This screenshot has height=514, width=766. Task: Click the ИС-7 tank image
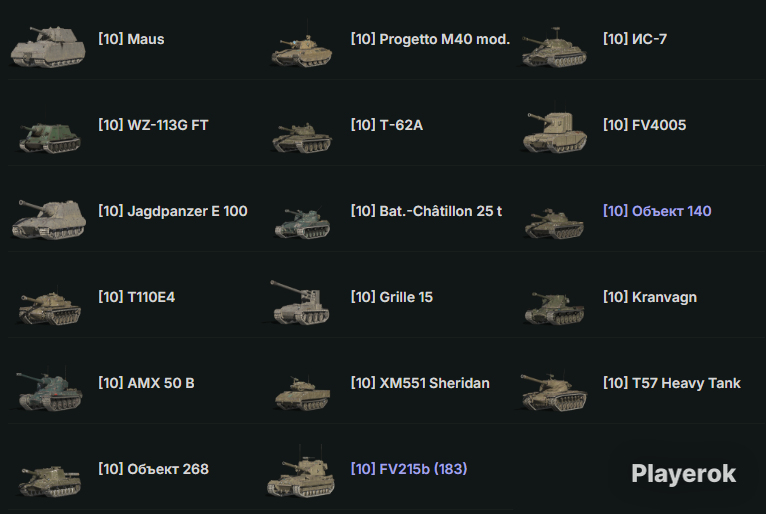tap(554, 48)
